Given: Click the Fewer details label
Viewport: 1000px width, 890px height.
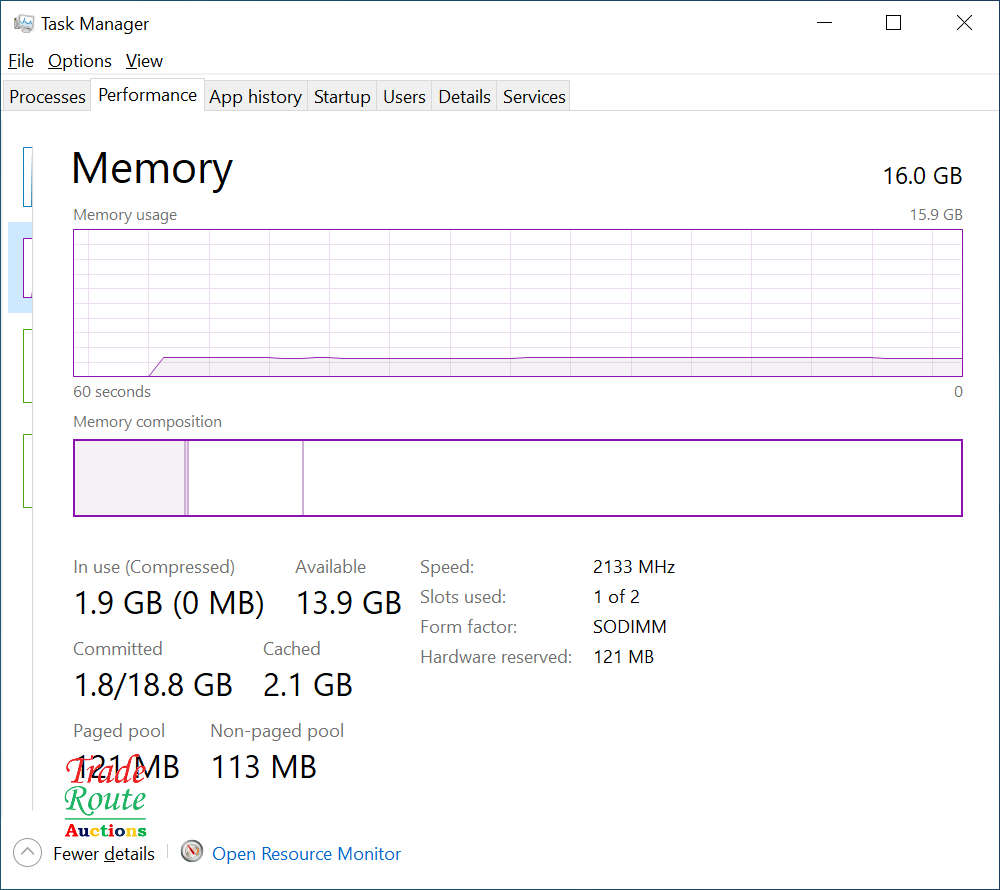Looking at the screenshot, I should tap(104, 854).
